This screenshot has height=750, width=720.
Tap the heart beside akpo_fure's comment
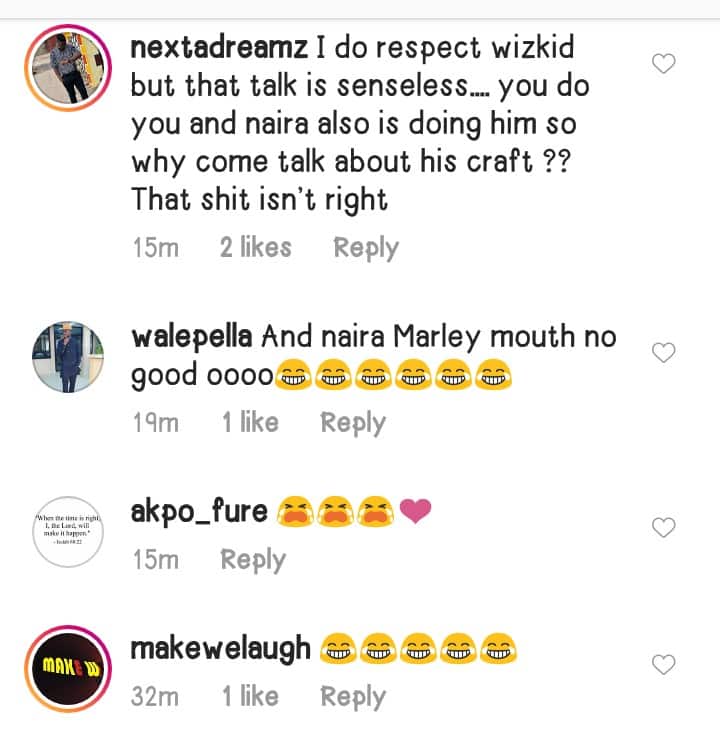click(x=663, y=527)
